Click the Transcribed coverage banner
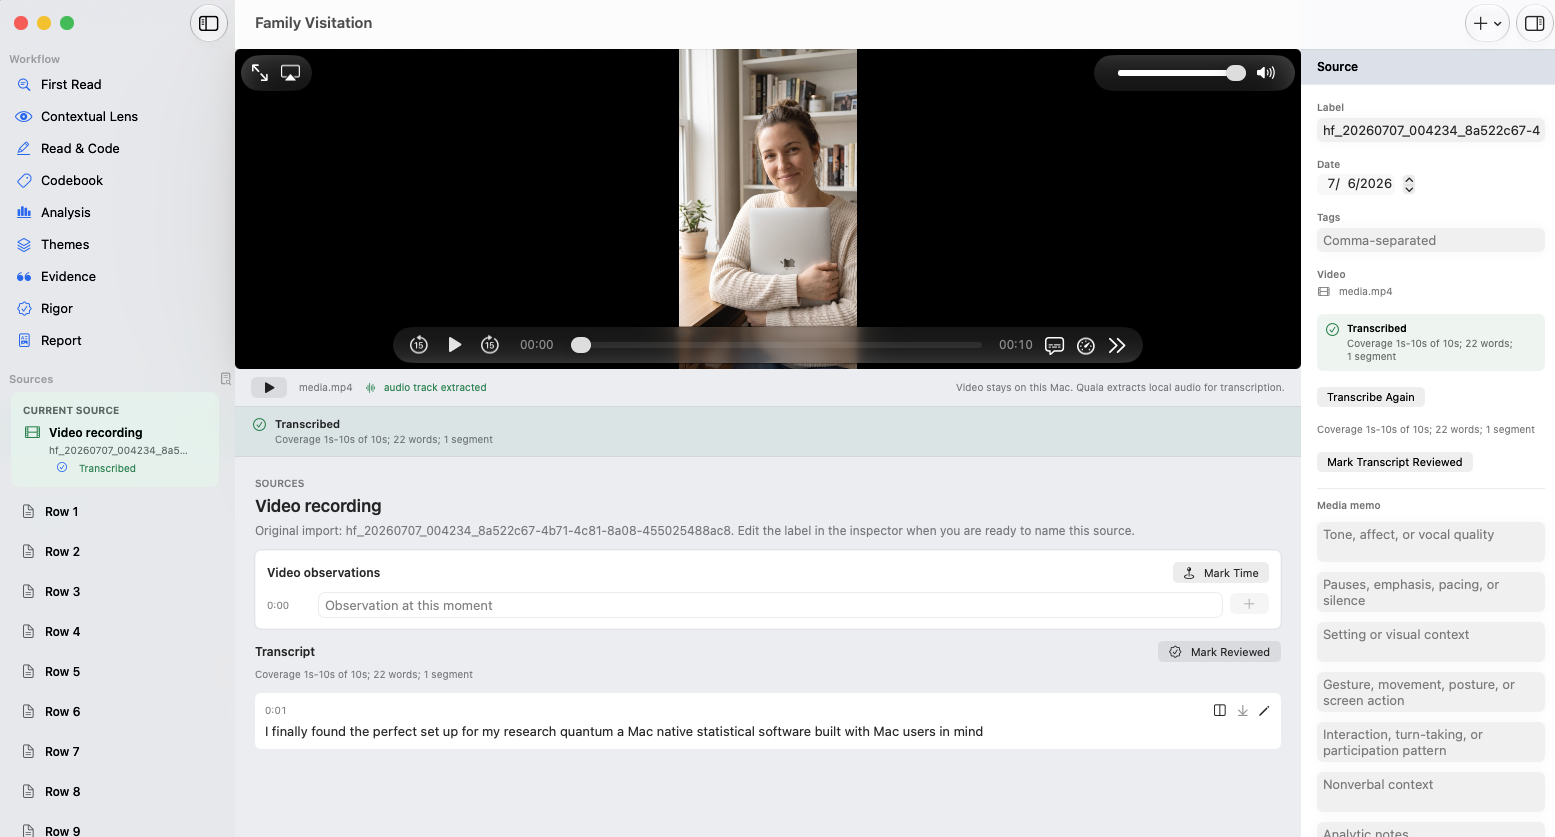This screenshot has width=1555, height=837. (768, 432)
